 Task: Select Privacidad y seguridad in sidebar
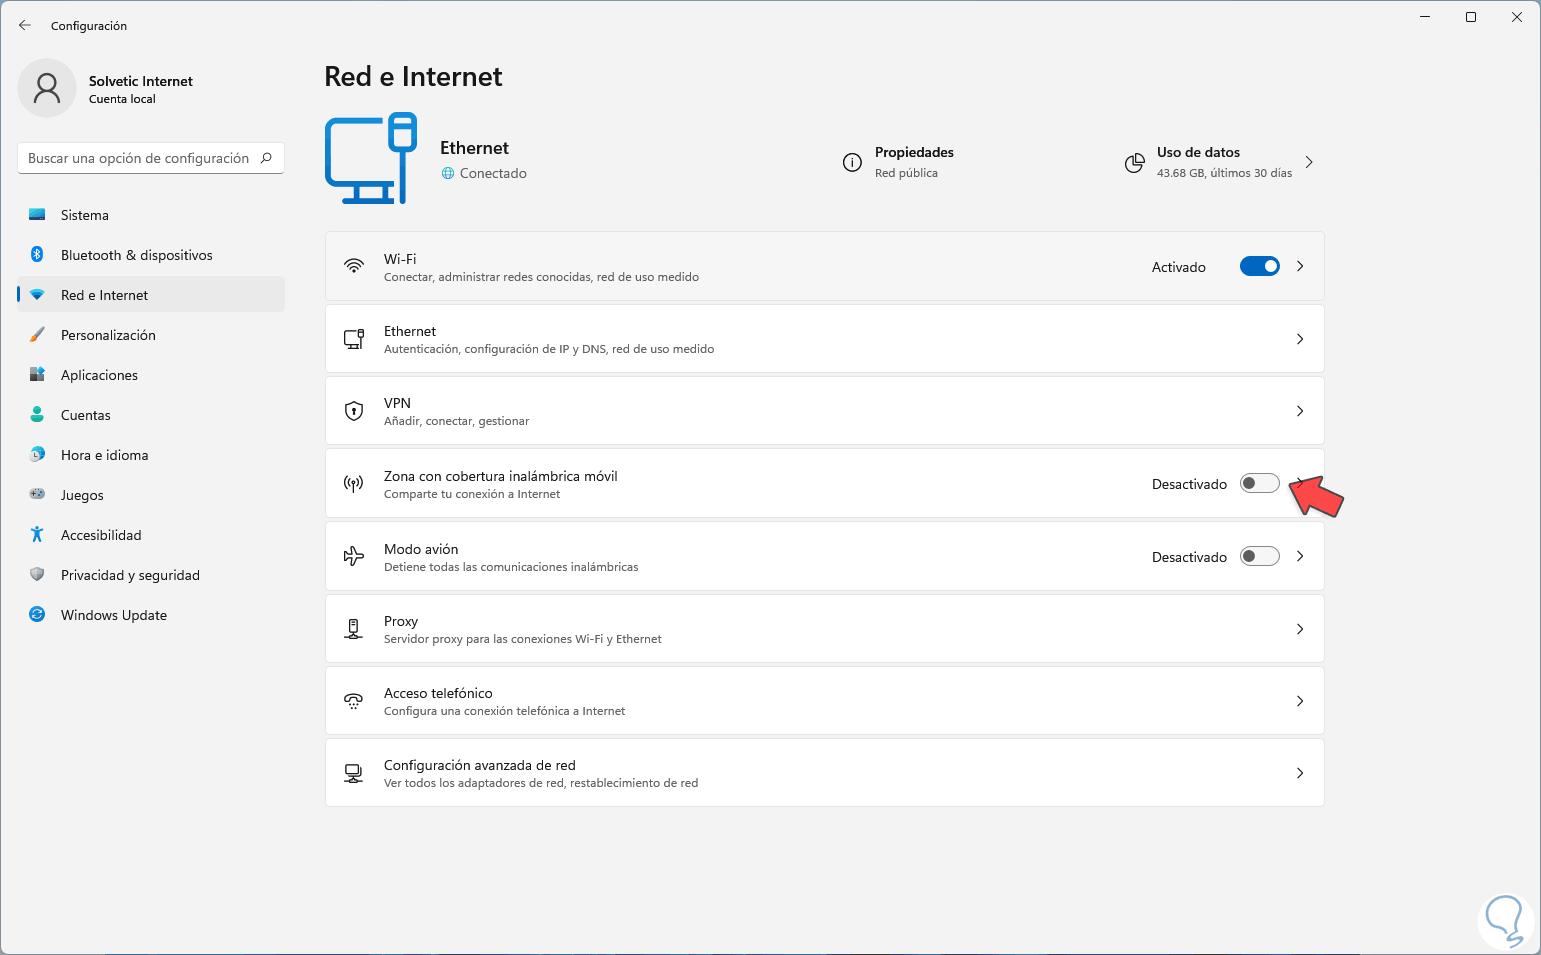(130, 575)
